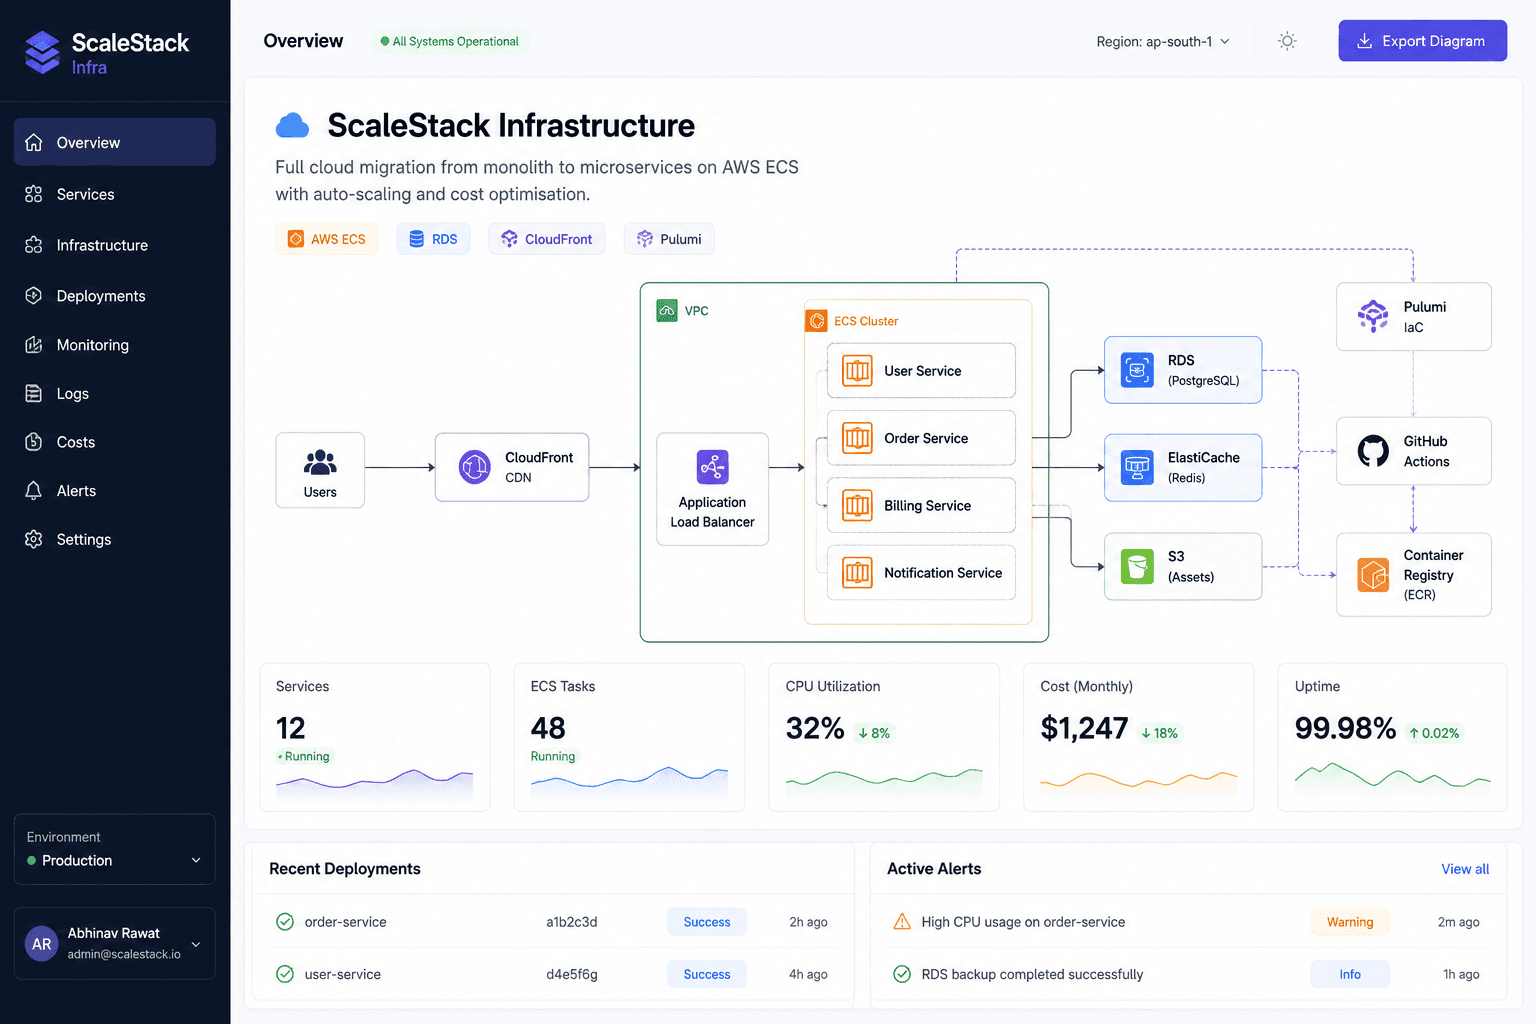Click the Settings gear icon in sidebar
The image size is (1536, 1024).
34,539
